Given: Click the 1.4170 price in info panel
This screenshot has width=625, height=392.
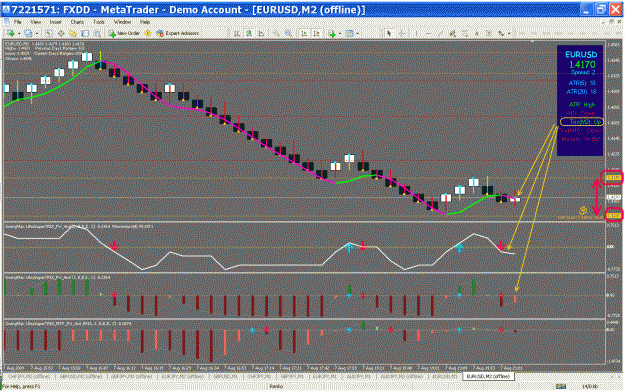Looking at the screenshot, I should click(x=582, y=64).
